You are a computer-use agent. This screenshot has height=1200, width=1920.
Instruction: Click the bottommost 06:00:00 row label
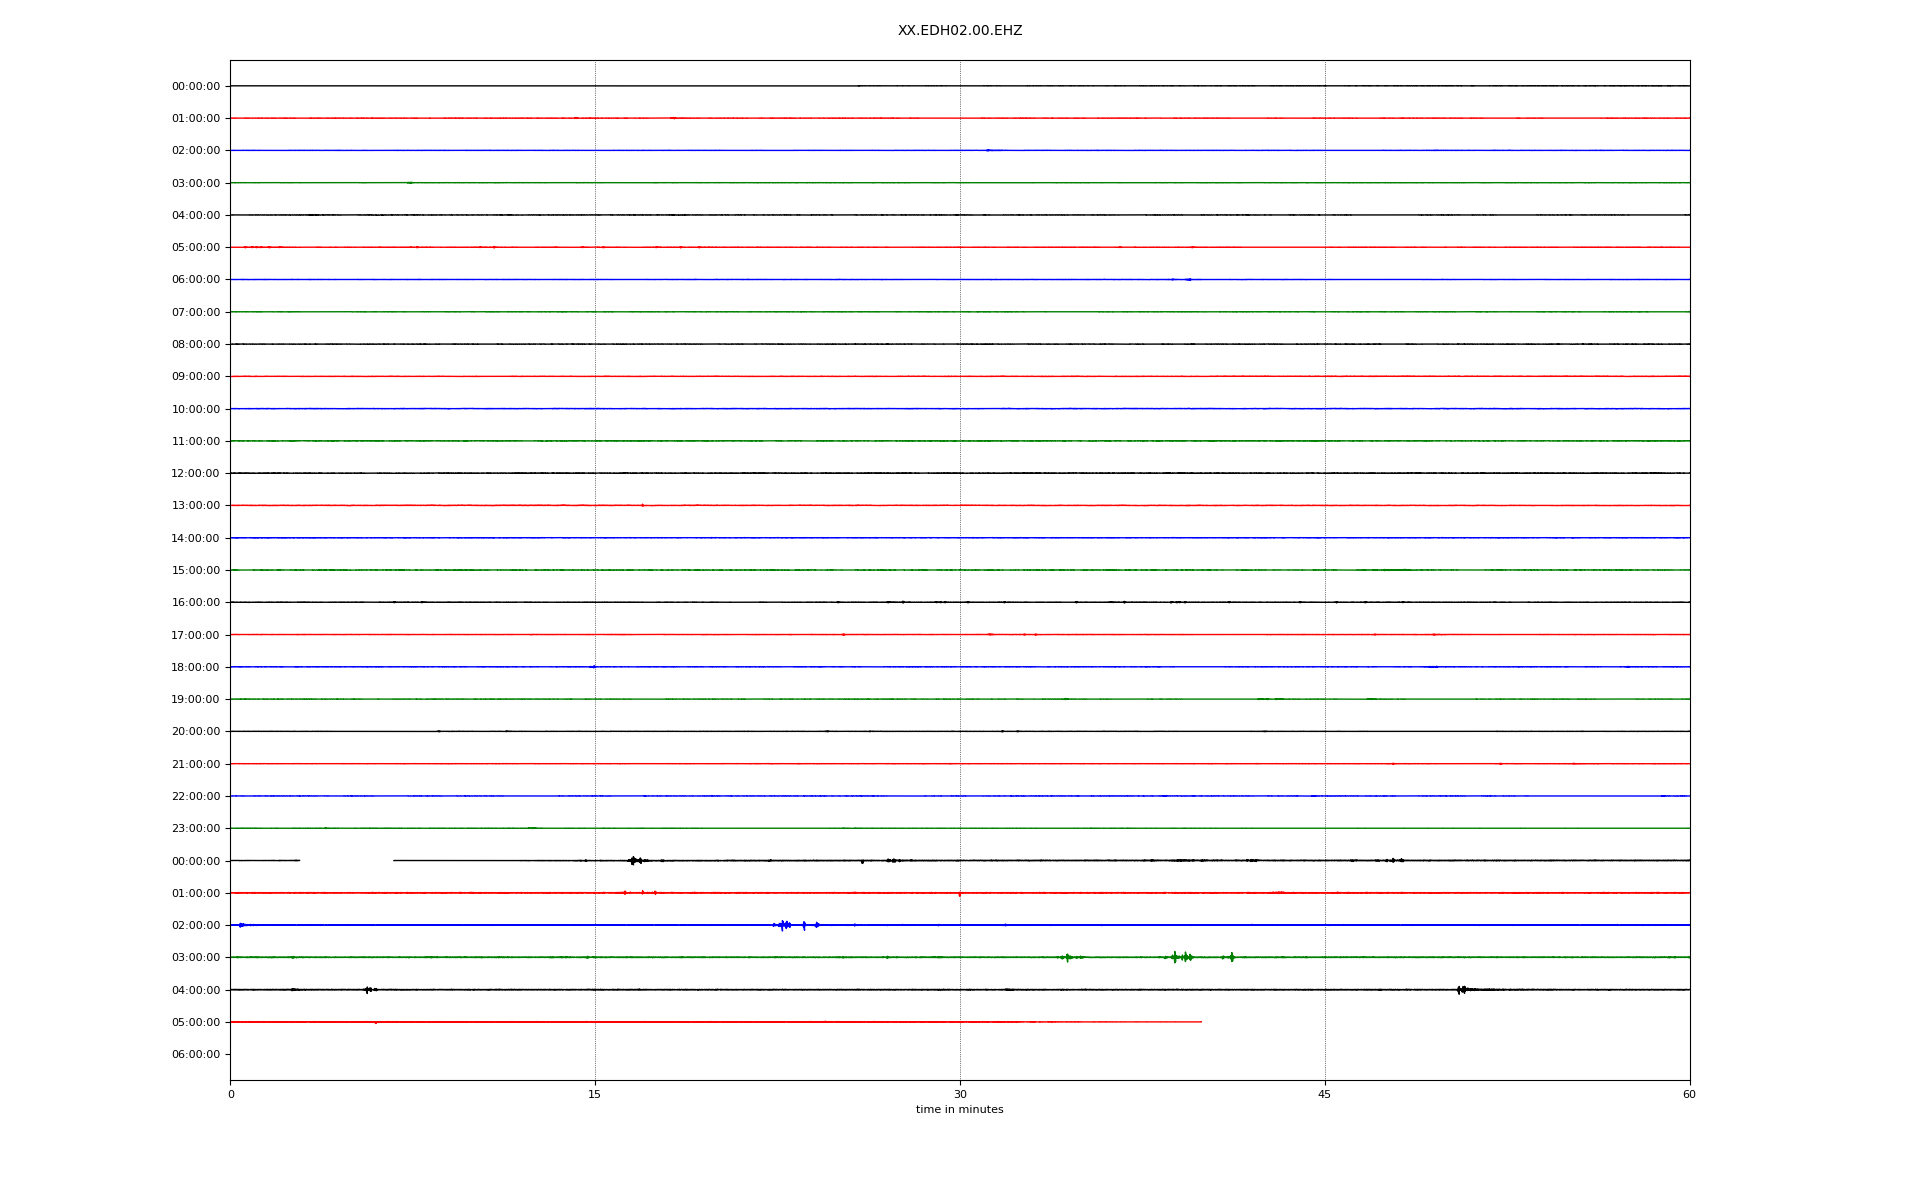tap(195, 1054)
